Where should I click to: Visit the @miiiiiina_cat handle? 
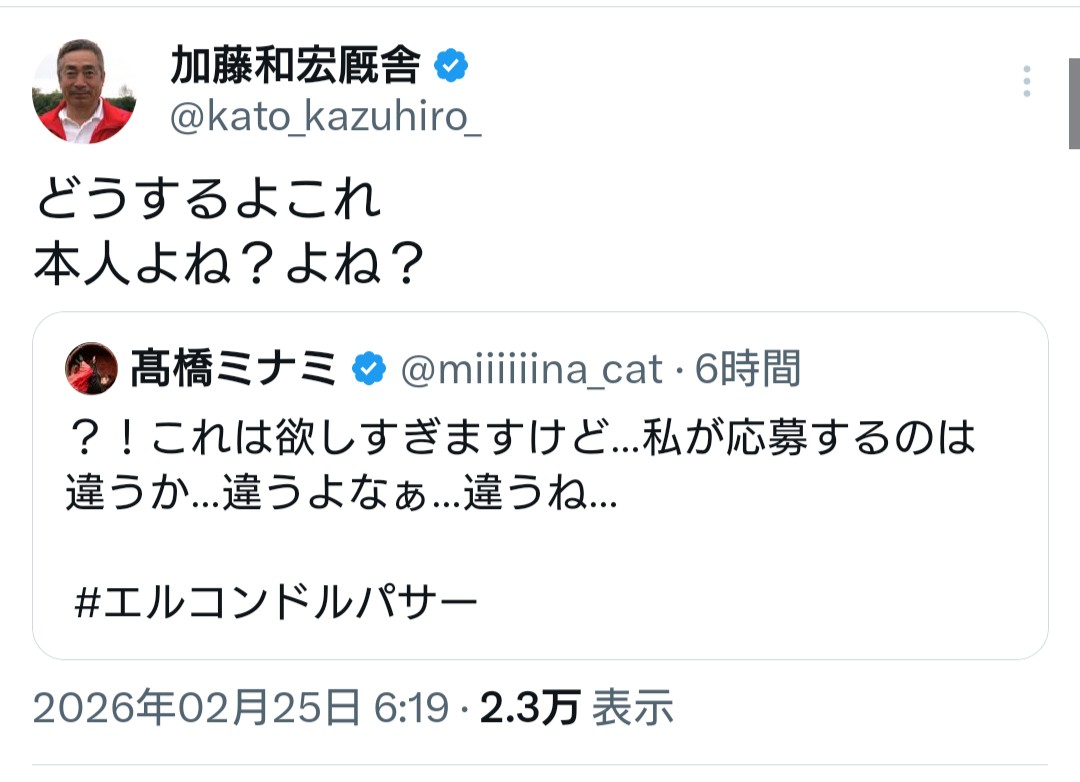(531, 370)
